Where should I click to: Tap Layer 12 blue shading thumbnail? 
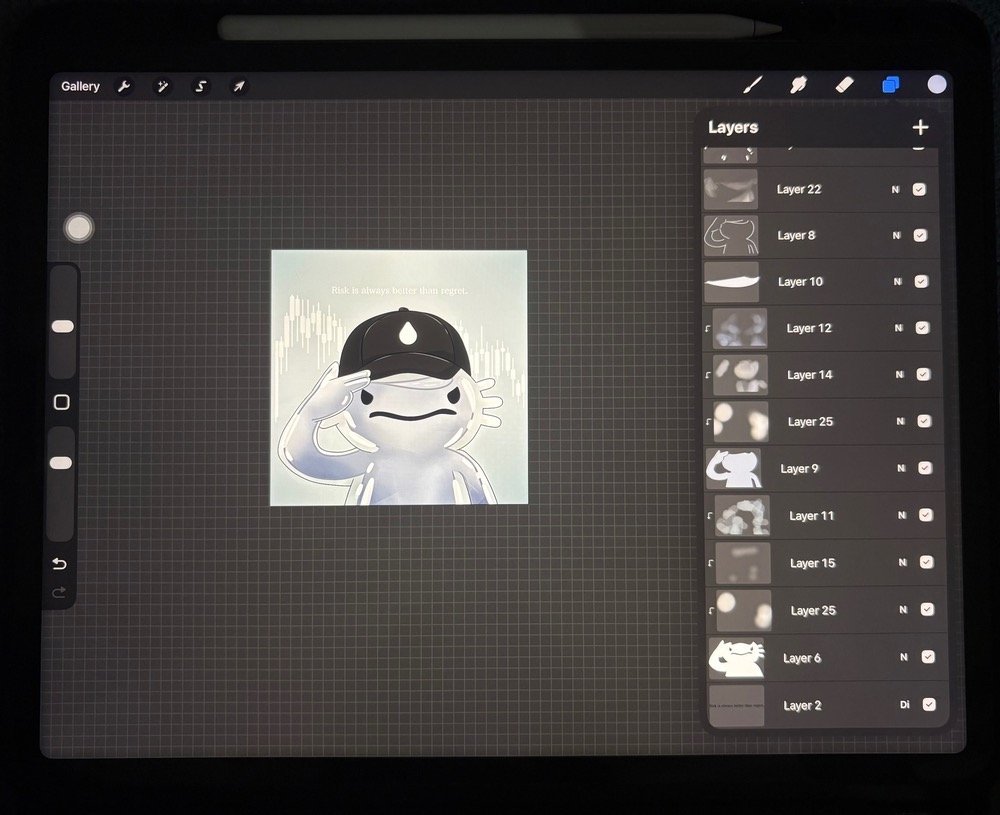point(740,328)
